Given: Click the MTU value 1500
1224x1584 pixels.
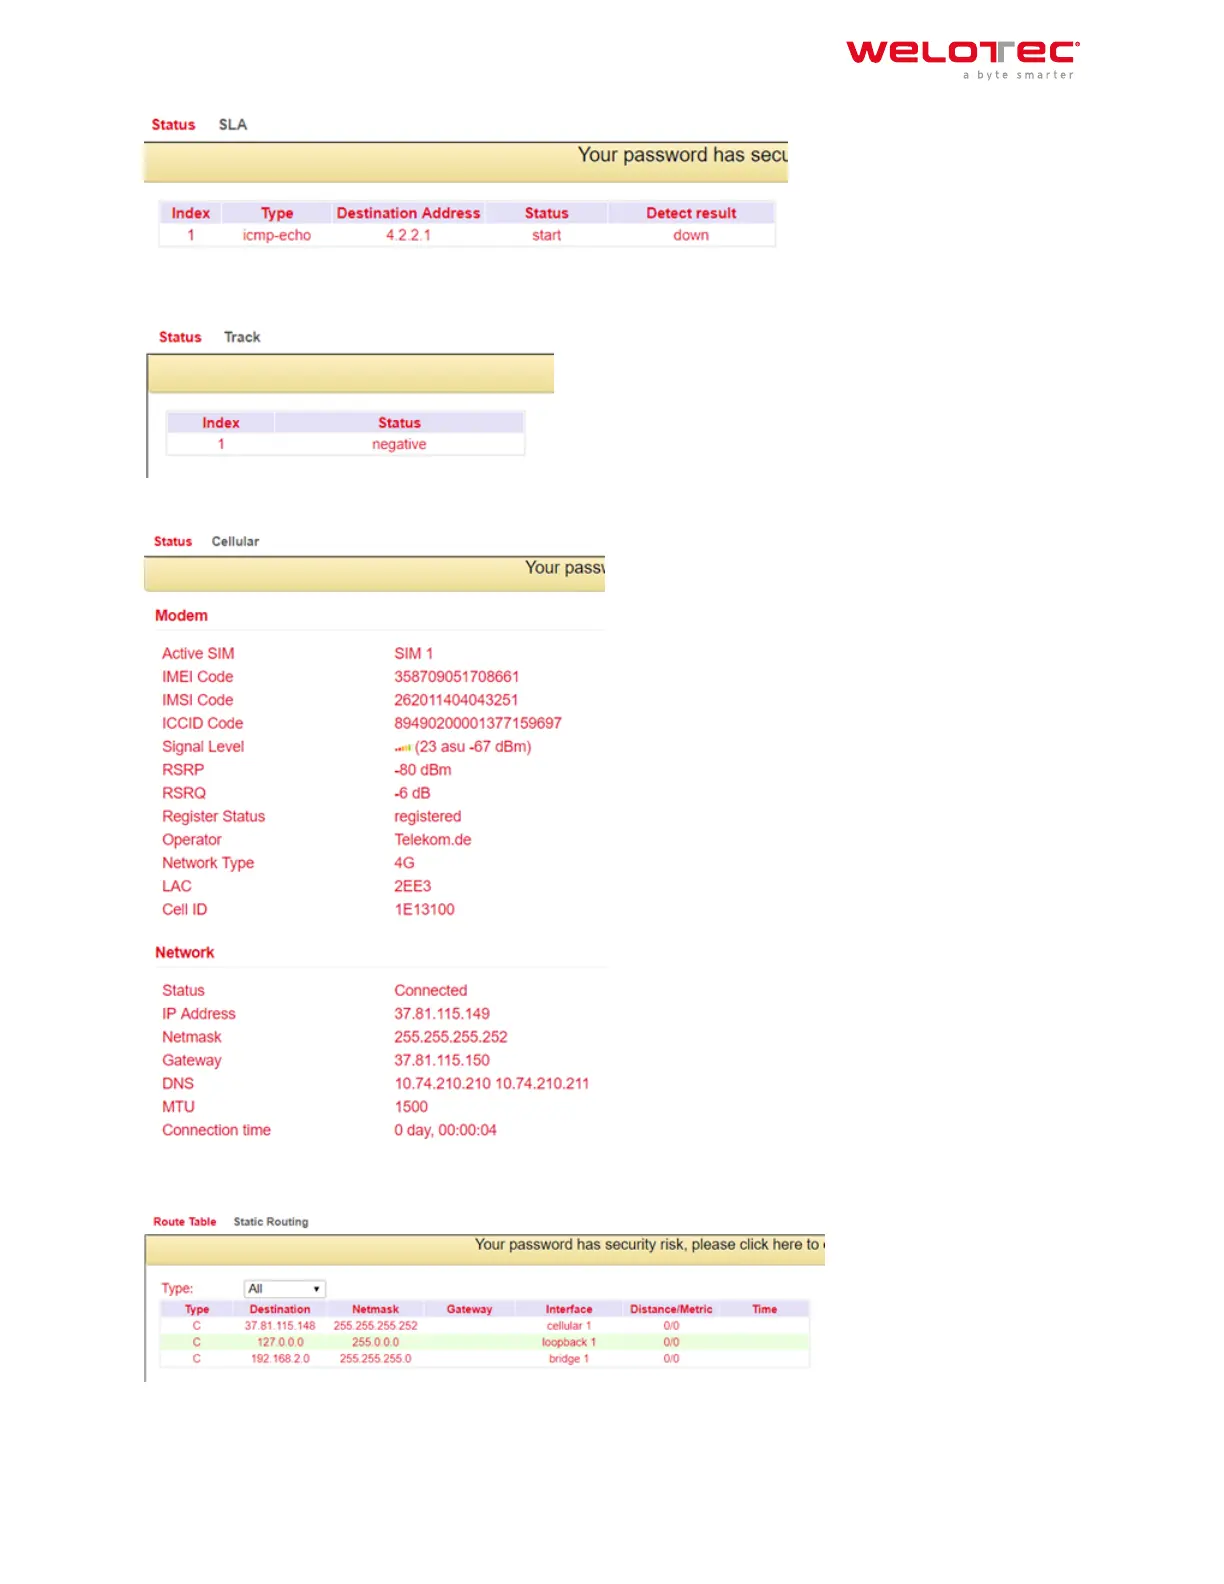Looking at the screenshot, I should (x=410, y=1107).
